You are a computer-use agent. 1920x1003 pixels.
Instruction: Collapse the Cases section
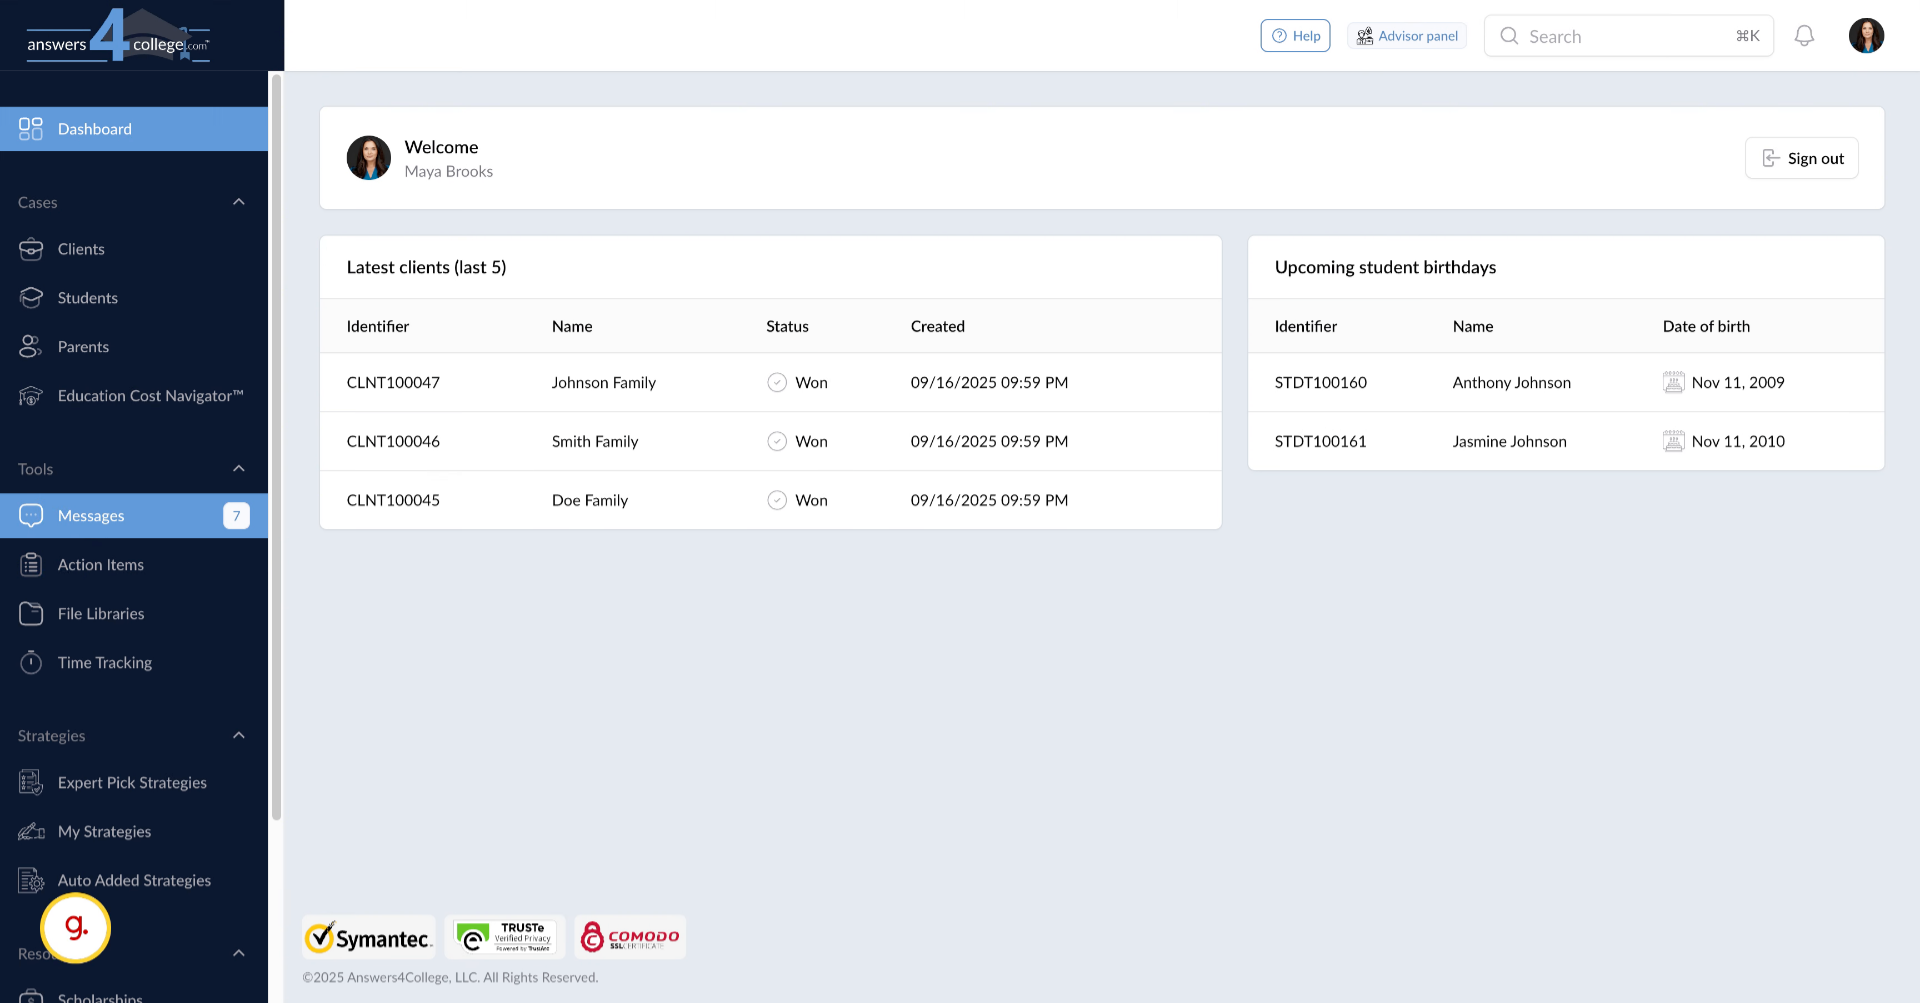239,201
